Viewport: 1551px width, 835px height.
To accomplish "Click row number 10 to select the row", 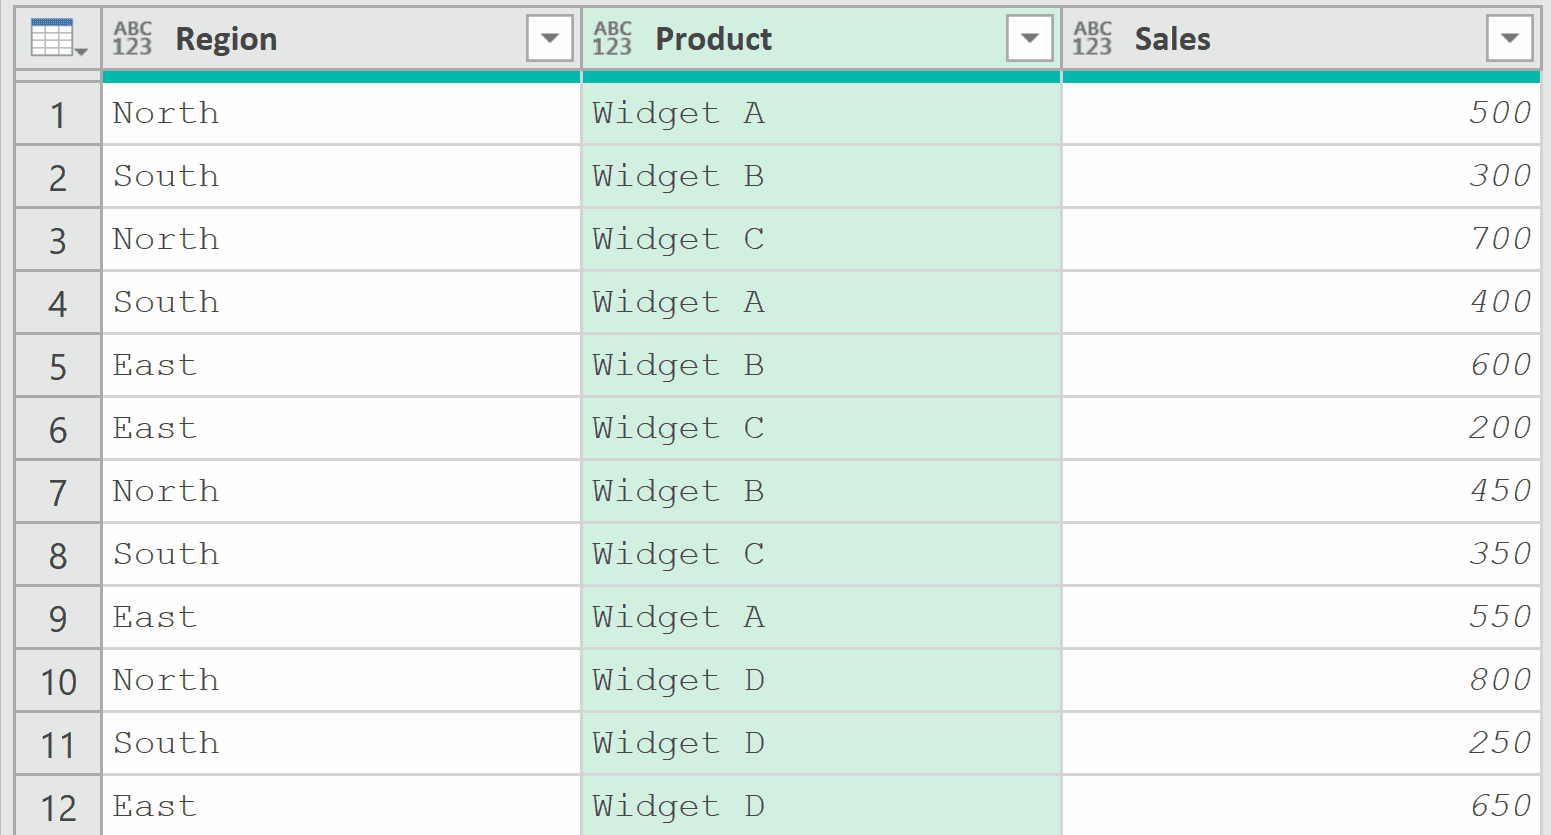I will tap(57, 680).
